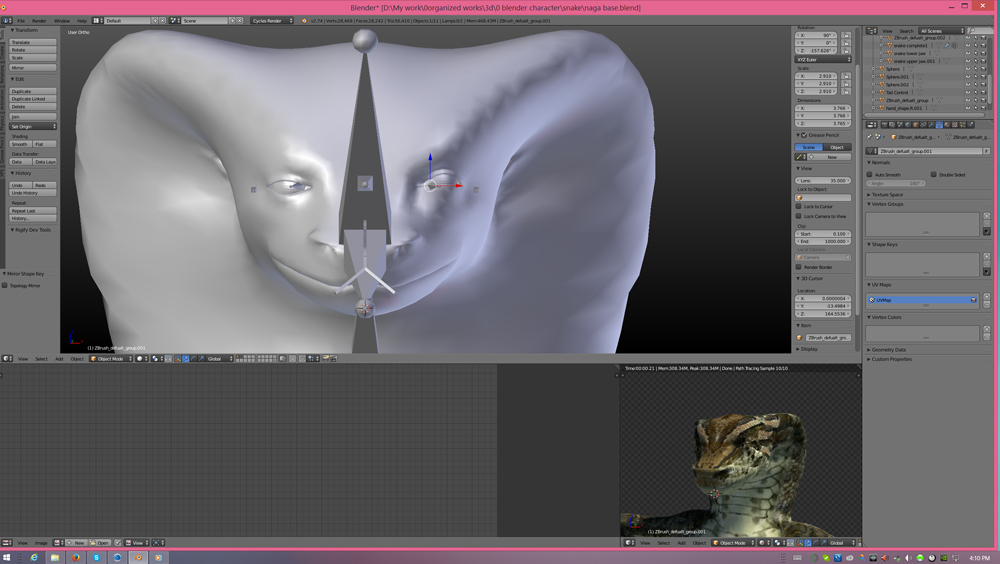The width and height of the screenshot is (1000, 564).
Task: Open the Cycles Render engine dropdown
Action: pyautogui.click(x=272, y=20)
